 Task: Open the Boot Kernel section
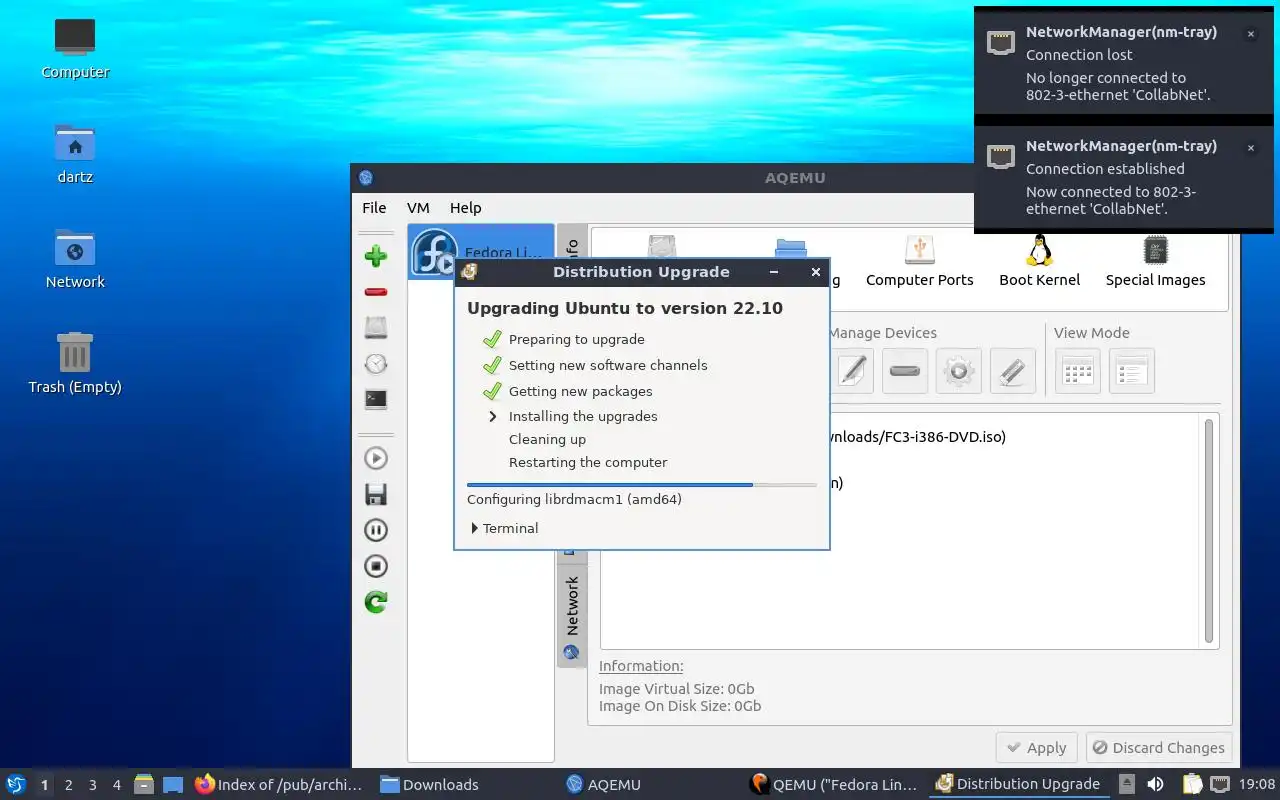1039,262
